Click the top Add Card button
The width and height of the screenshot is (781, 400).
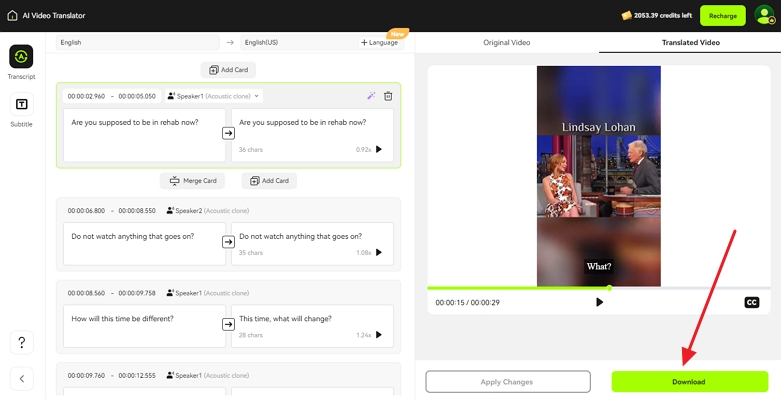228,70
